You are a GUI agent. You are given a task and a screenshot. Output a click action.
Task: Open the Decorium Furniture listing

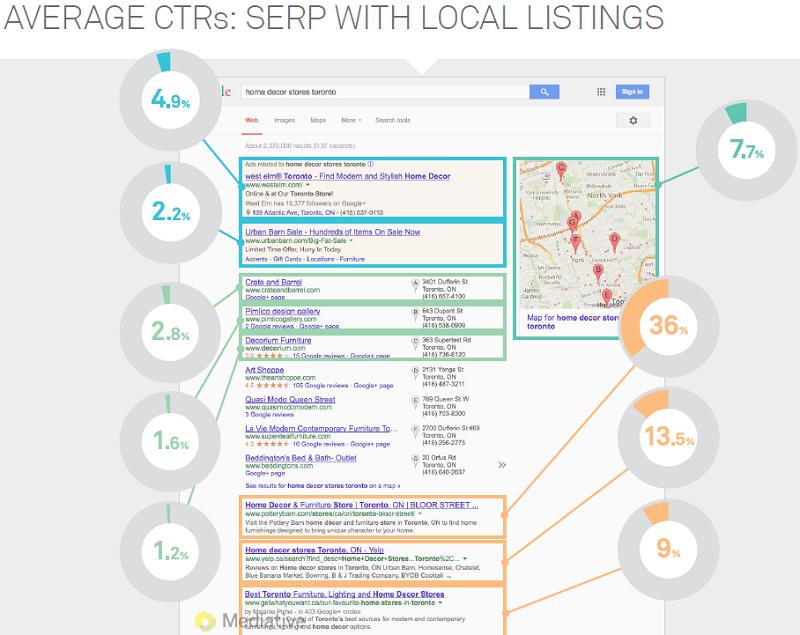tap(278, 340)
